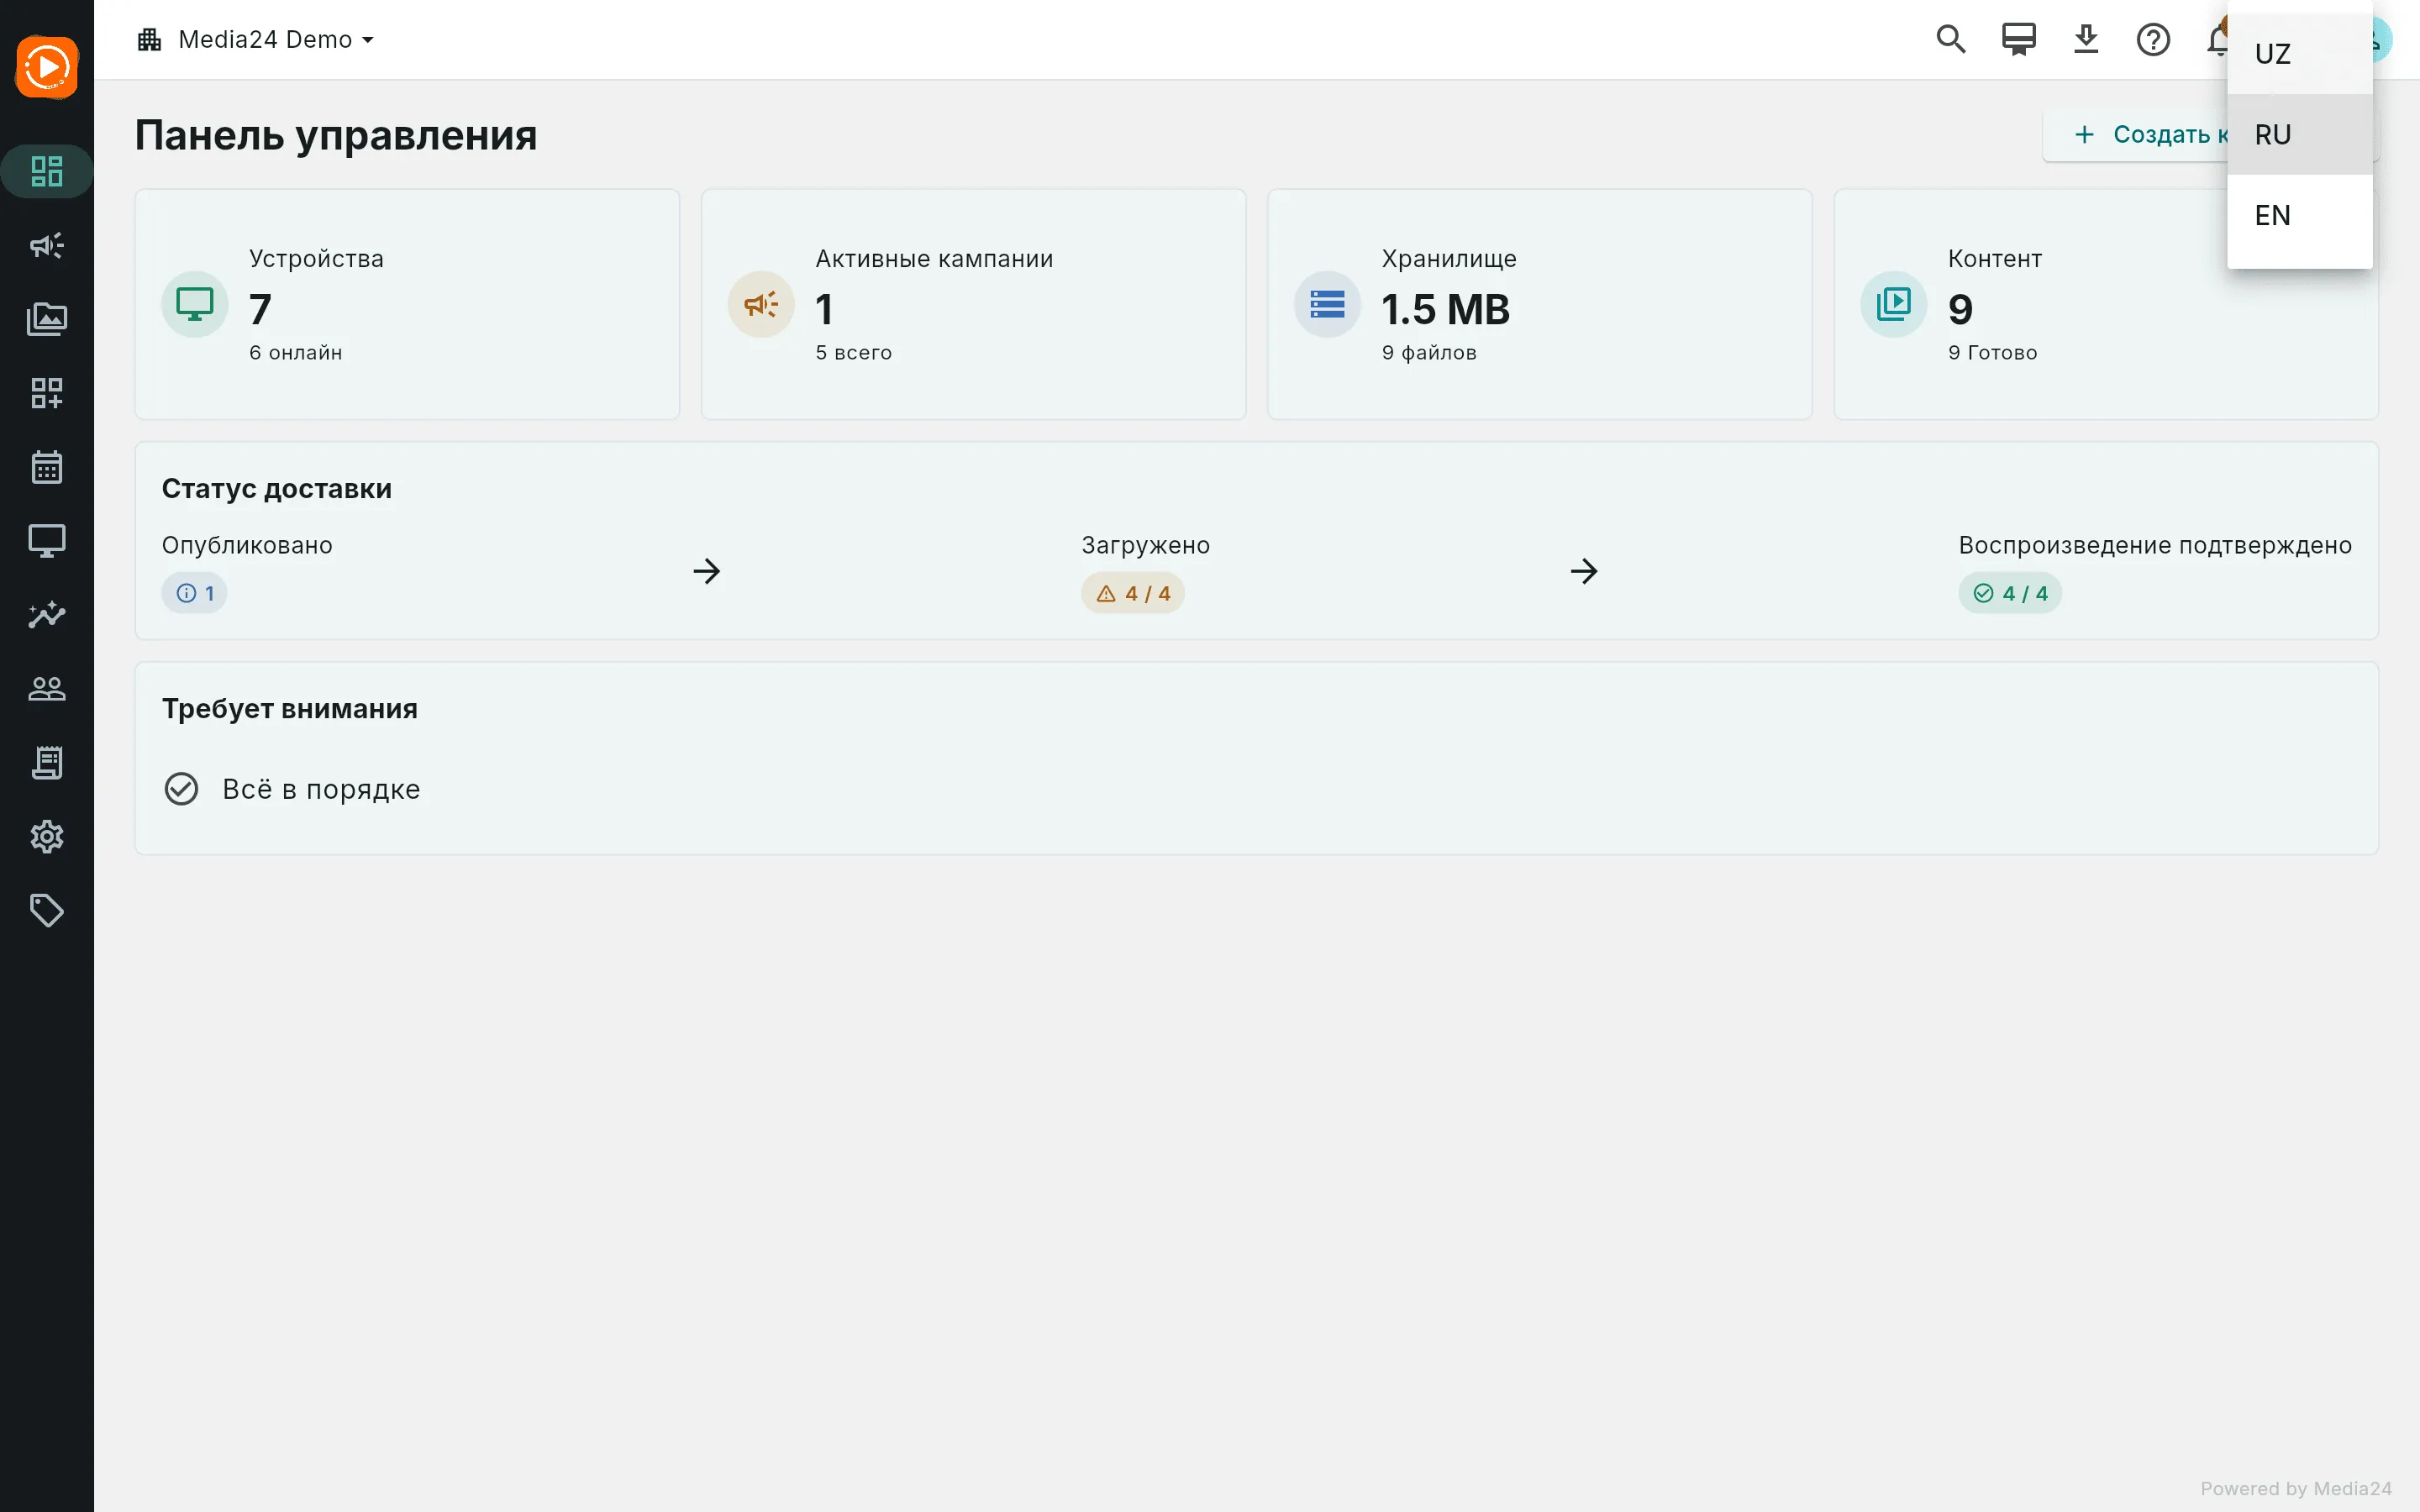The width and height of the screenshot is (2420, 1512).
Task: Click the Требует внимания heading
Action: coord(290,708)
